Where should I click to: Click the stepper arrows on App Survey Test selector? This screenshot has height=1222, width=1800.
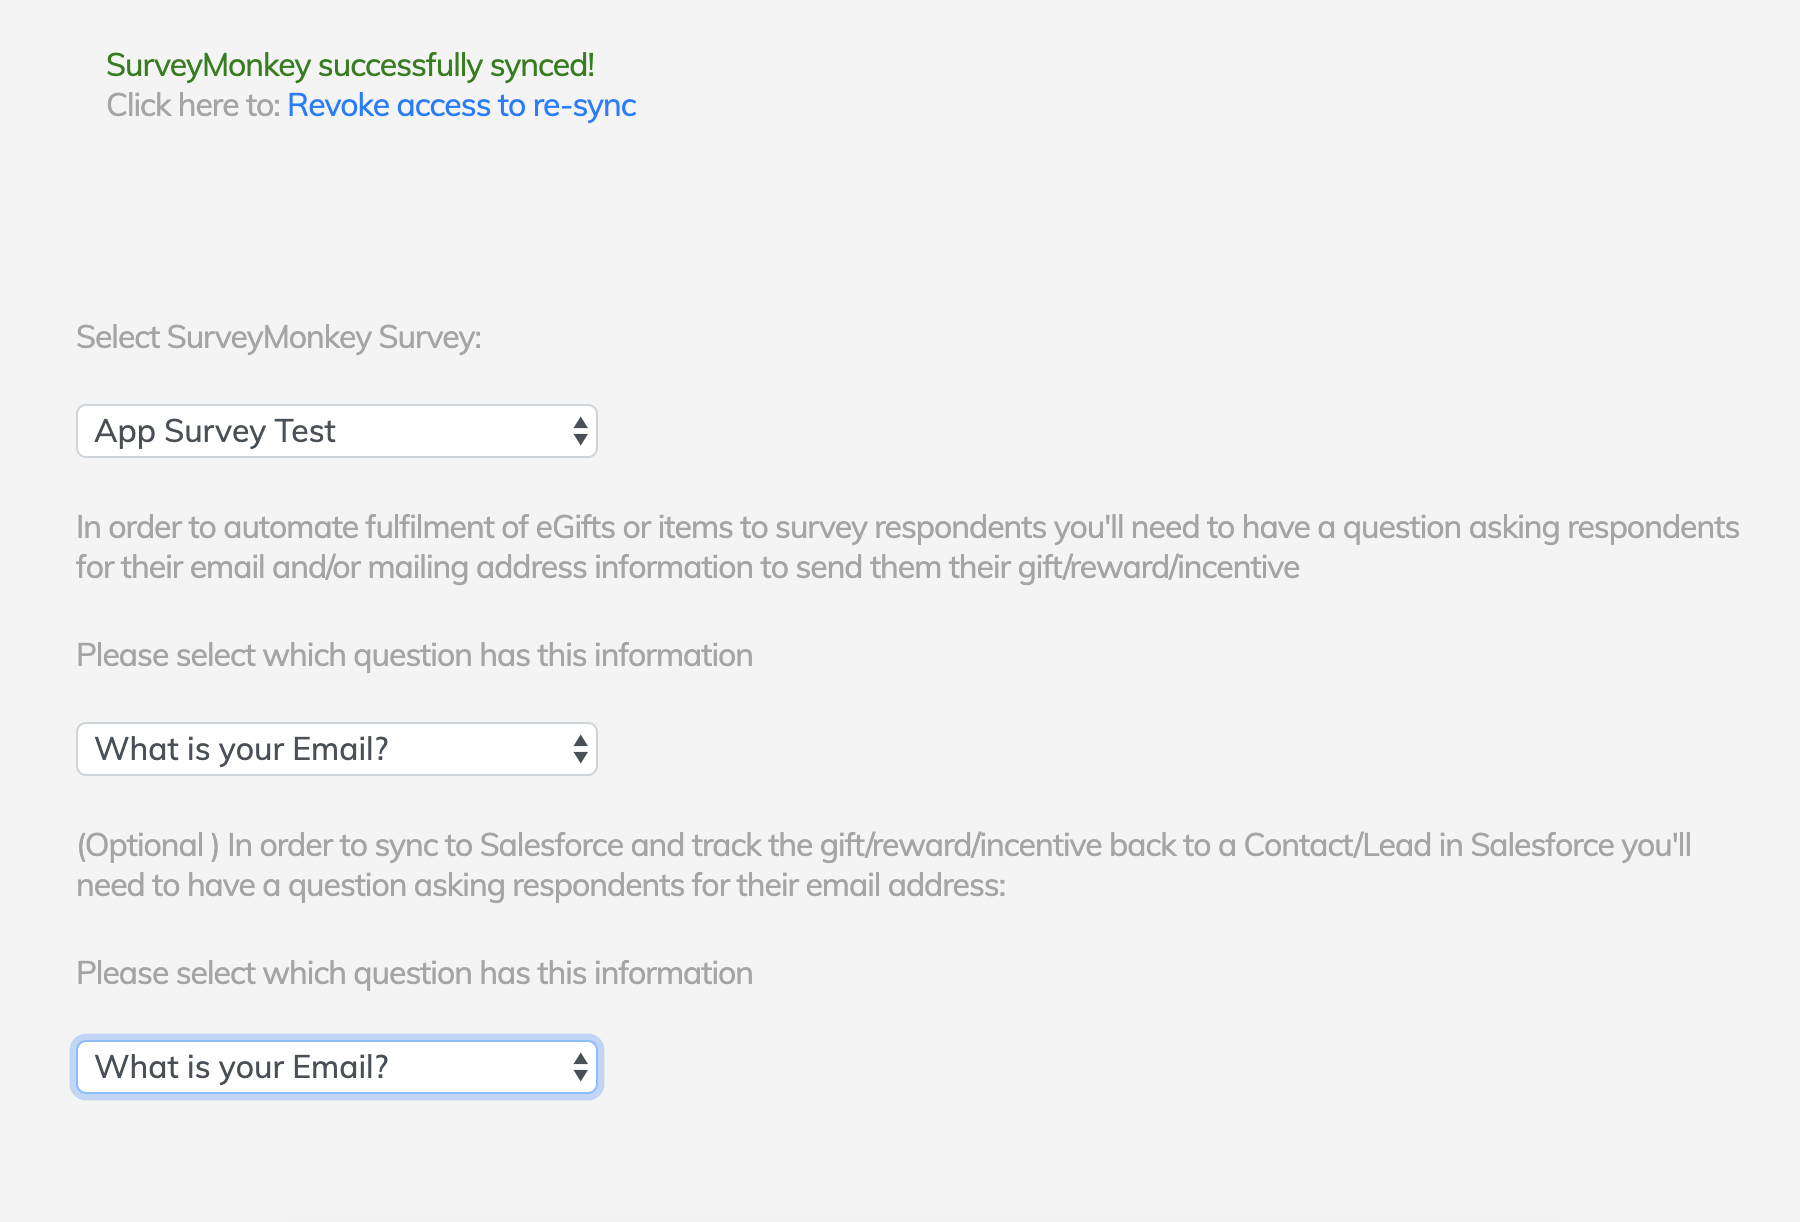pyautogui.click(x=580, y=431)
